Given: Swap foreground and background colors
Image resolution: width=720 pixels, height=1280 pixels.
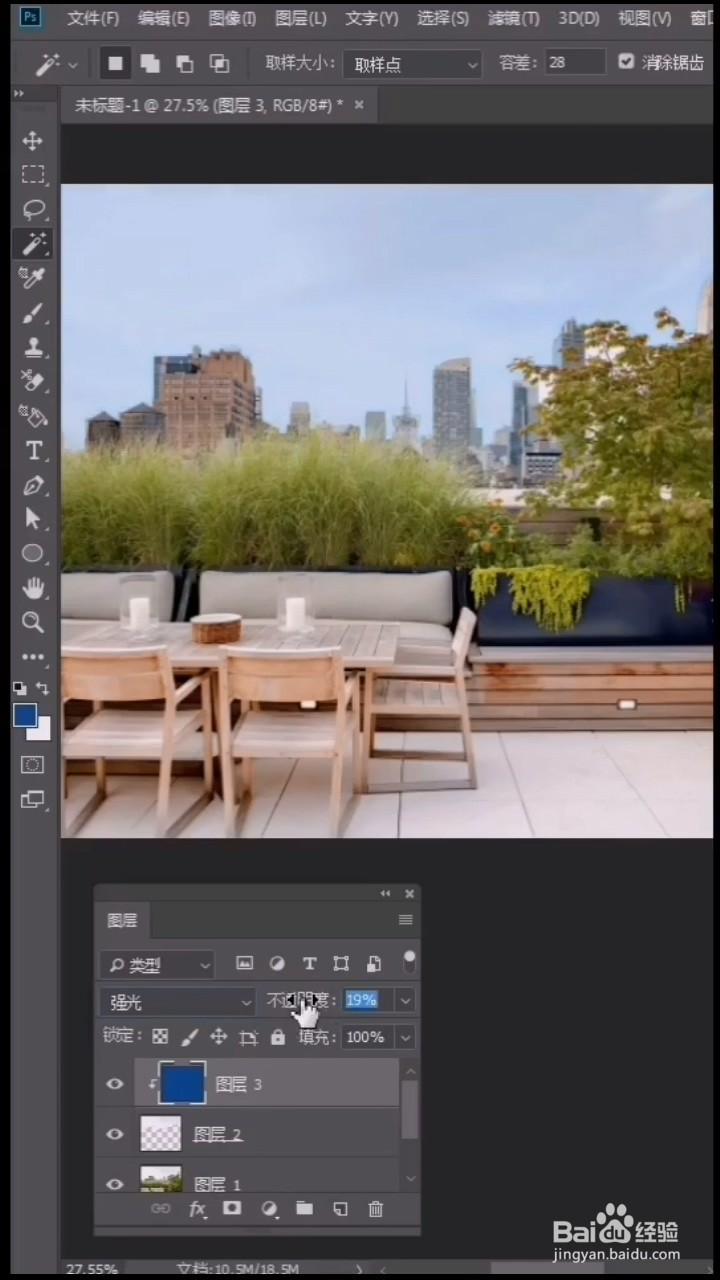Looking at the screenshot, I should [x=43, y=688].
